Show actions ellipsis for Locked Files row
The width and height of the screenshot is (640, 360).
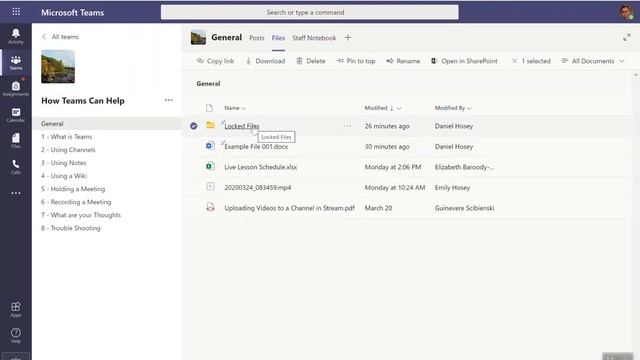[347, 126]
